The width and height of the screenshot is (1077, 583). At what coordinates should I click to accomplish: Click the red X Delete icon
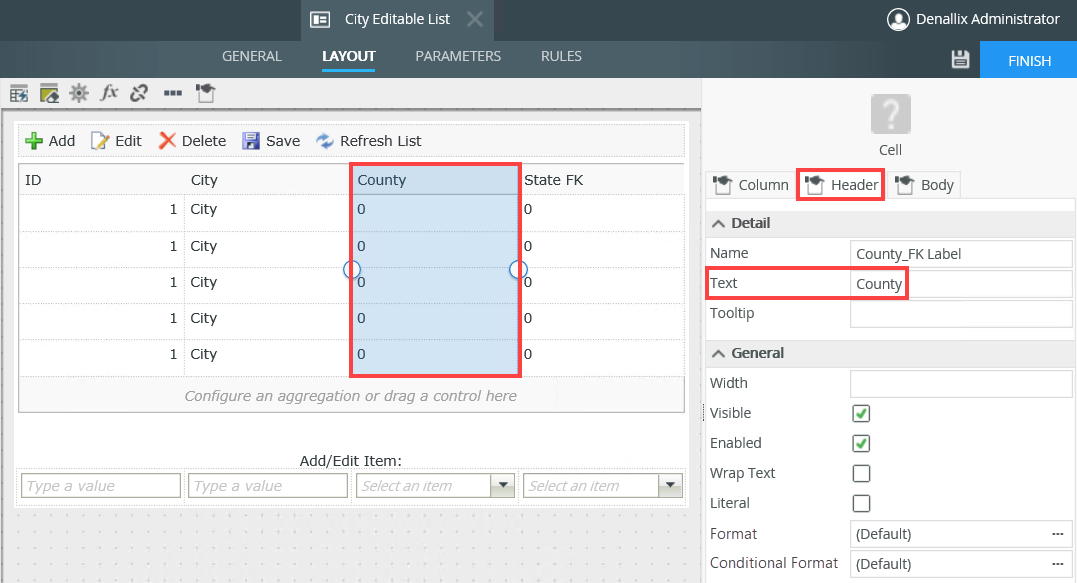point(167,141)
